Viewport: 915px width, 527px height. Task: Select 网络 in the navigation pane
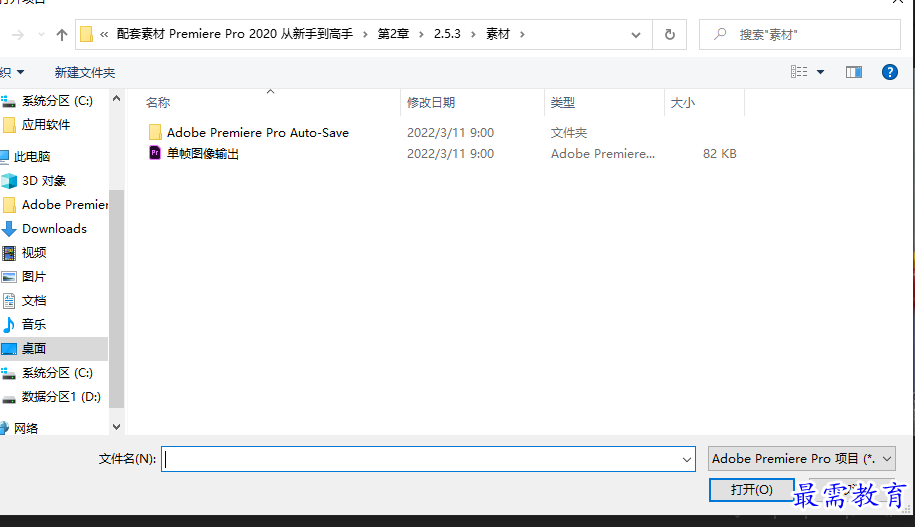tap(26, 428)
